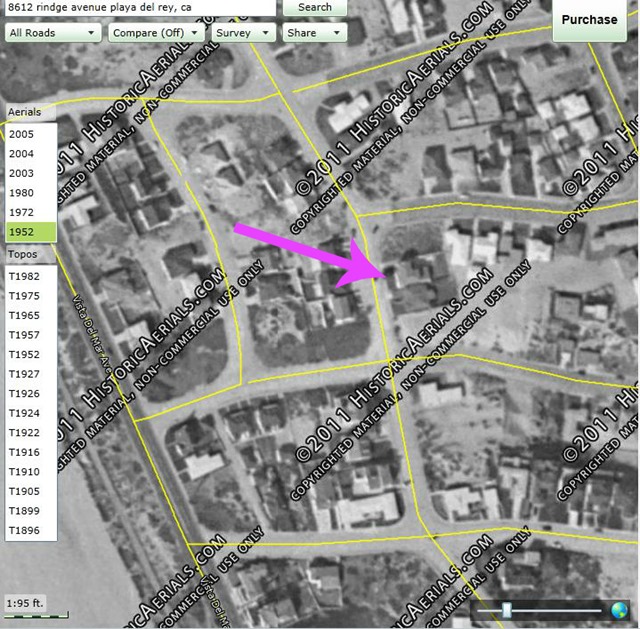
Task: Open the Compare (Off) dropdown
Action: (156, 33)
